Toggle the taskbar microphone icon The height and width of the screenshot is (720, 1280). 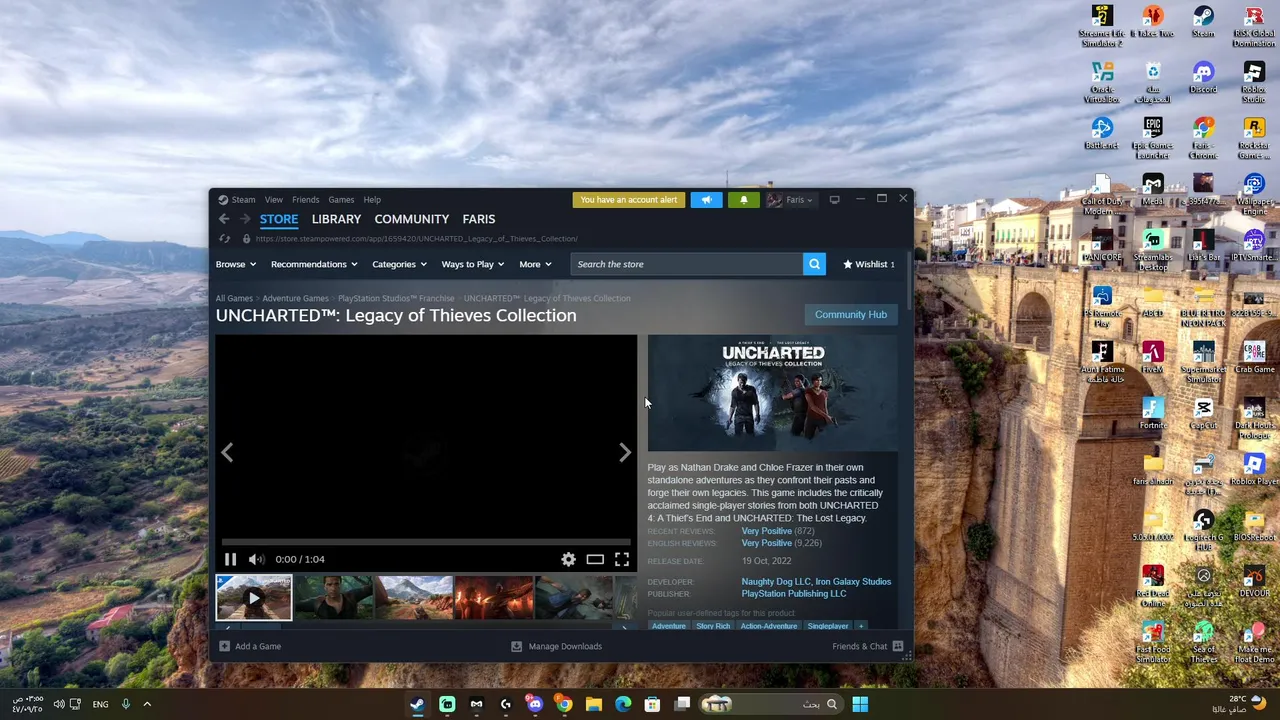tap(126, 704)
